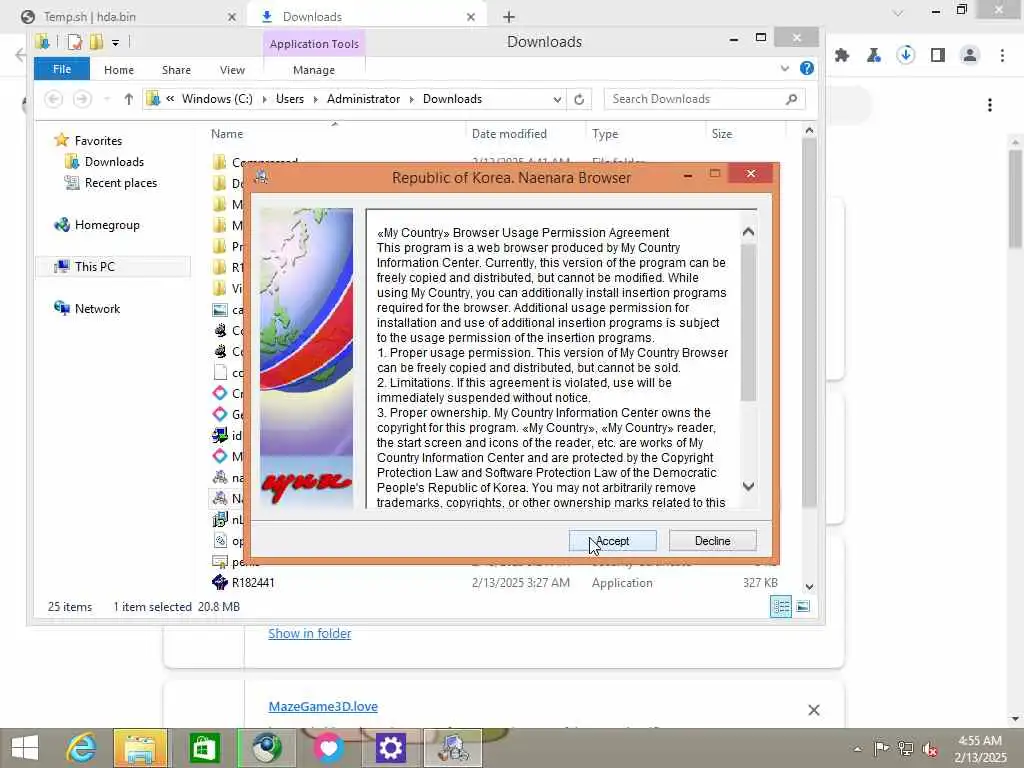Open Homegroup in navigation pane
The width and height of the screenshot is (1024, 768).
pos(106,225)
